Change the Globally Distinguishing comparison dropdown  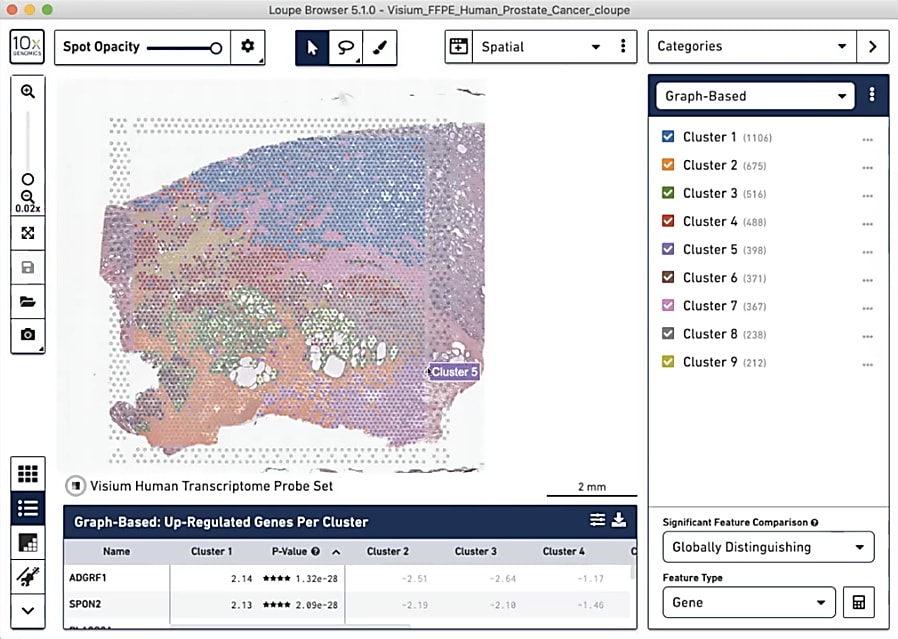pyautogui.click(x=767, y=547)
